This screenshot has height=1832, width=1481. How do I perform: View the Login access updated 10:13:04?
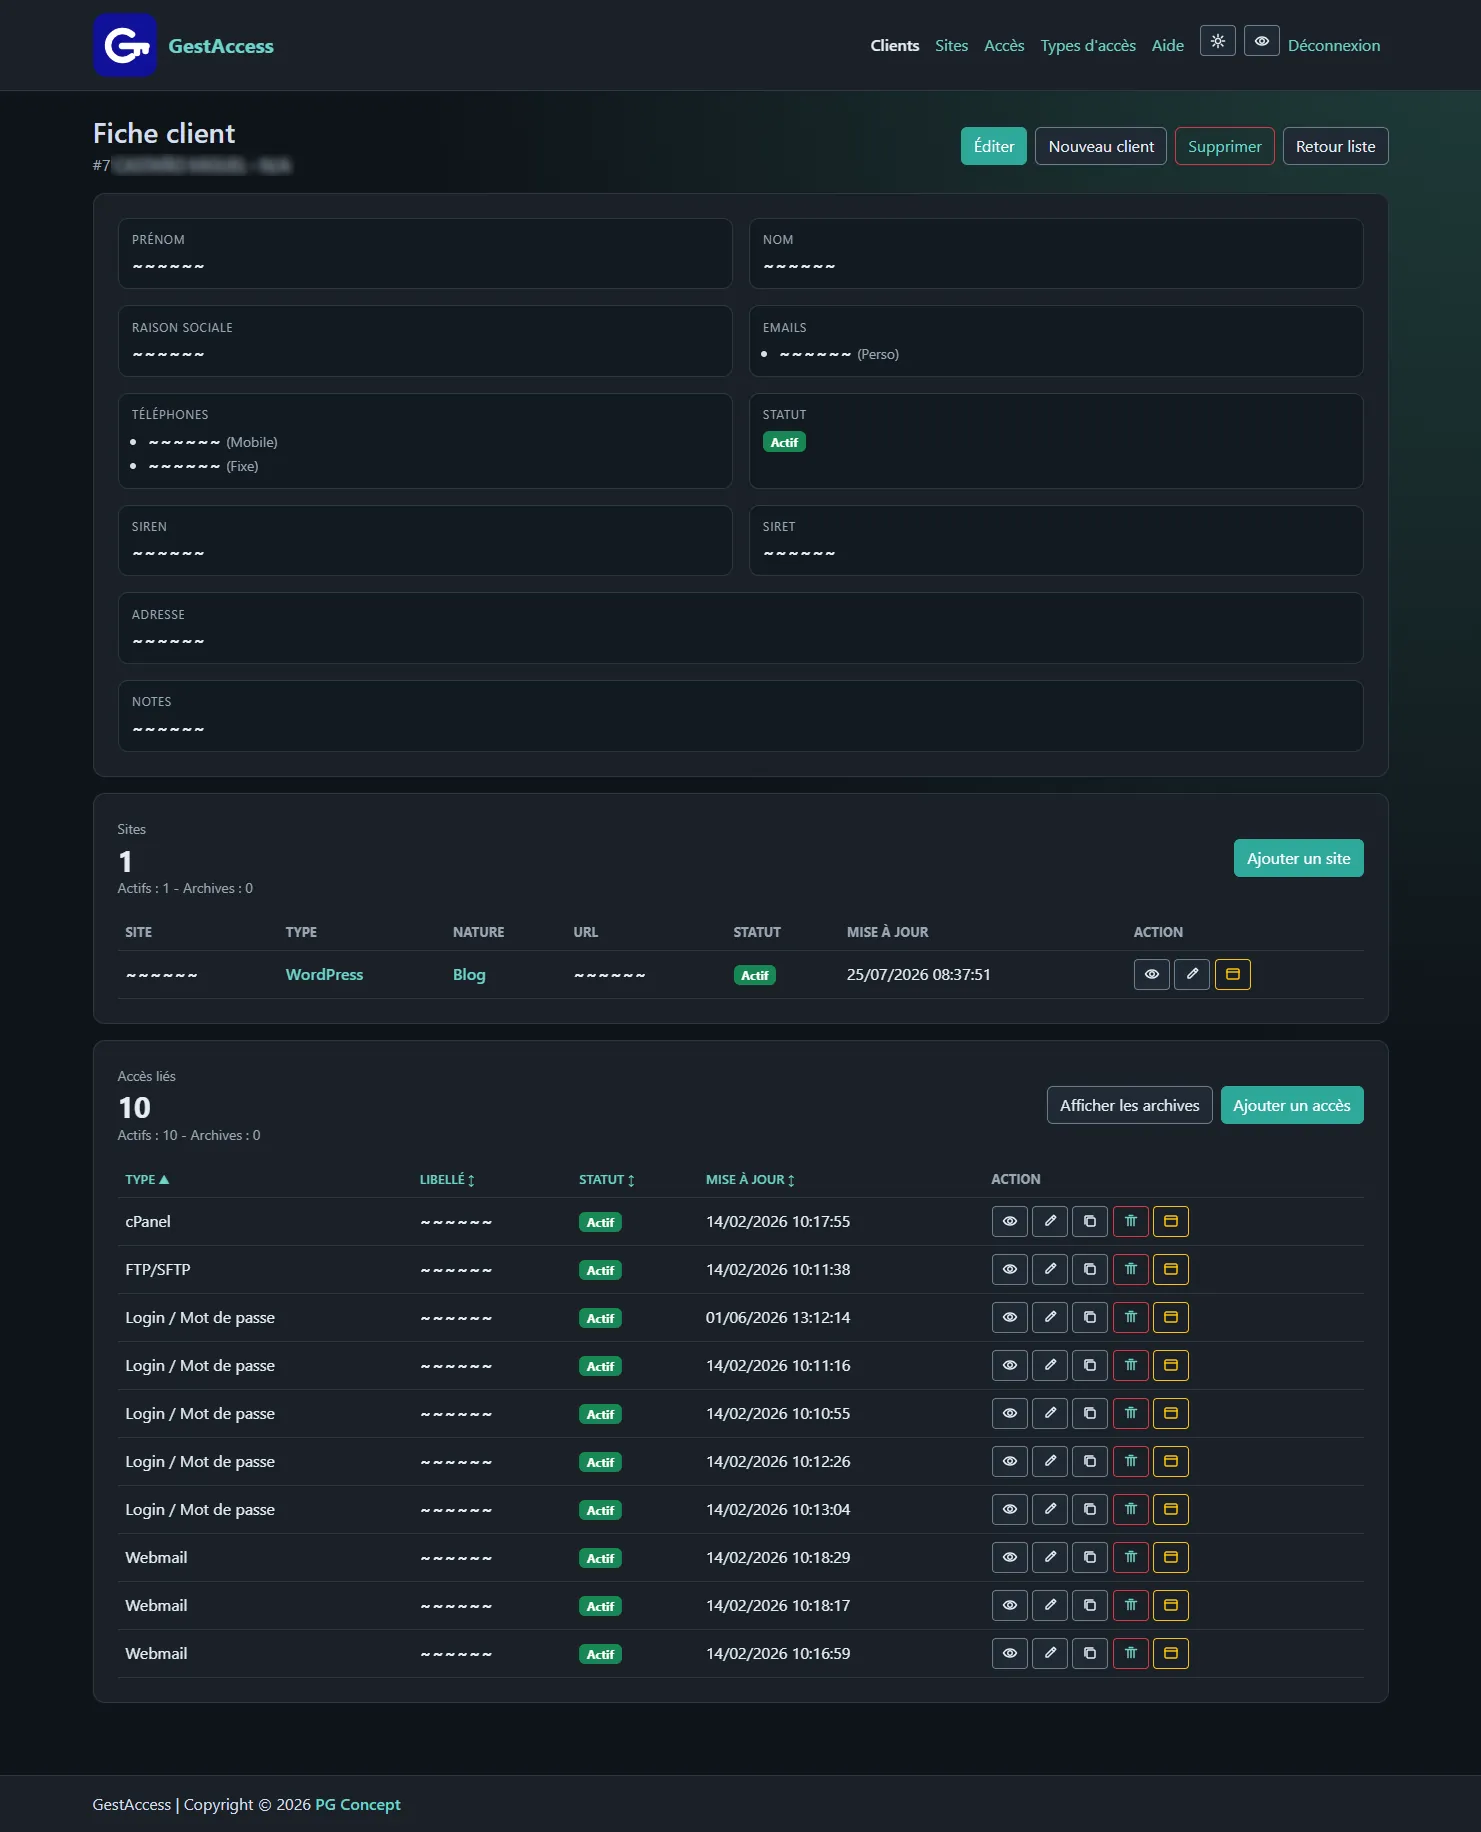click(x=1009, y=1509)
